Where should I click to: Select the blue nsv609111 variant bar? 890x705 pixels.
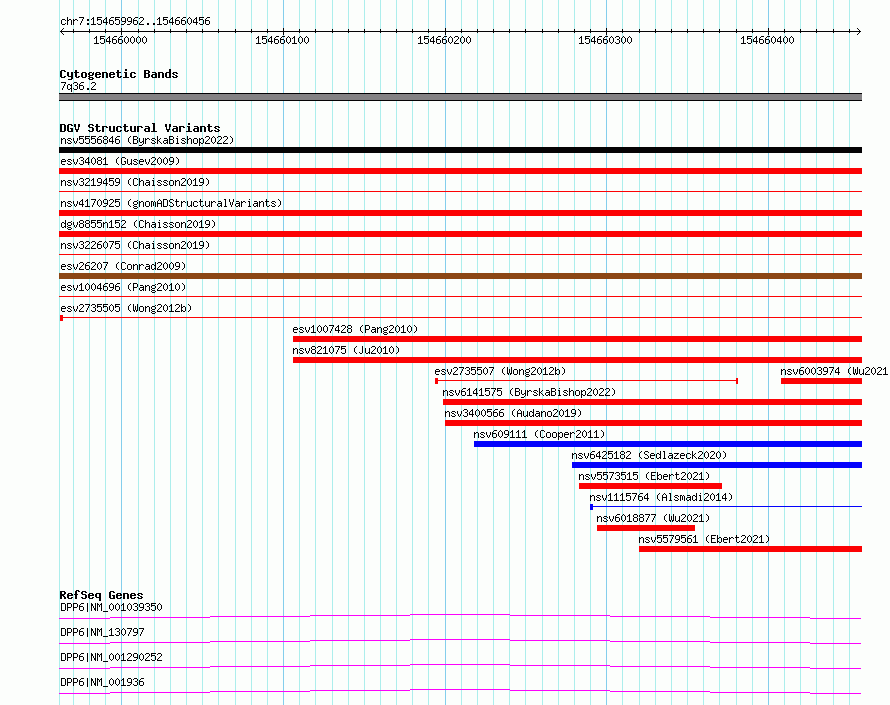coord(668,444)
